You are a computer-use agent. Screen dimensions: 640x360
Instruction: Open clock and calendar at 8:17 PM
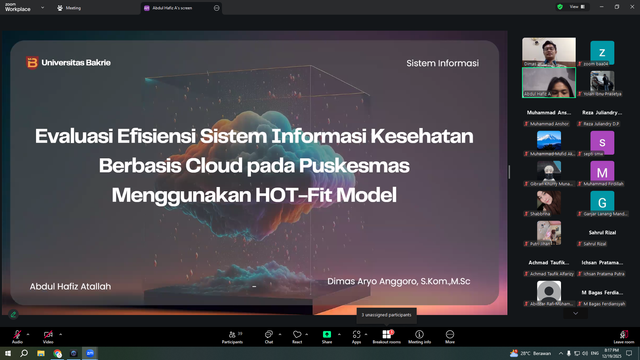coord(611,353)
